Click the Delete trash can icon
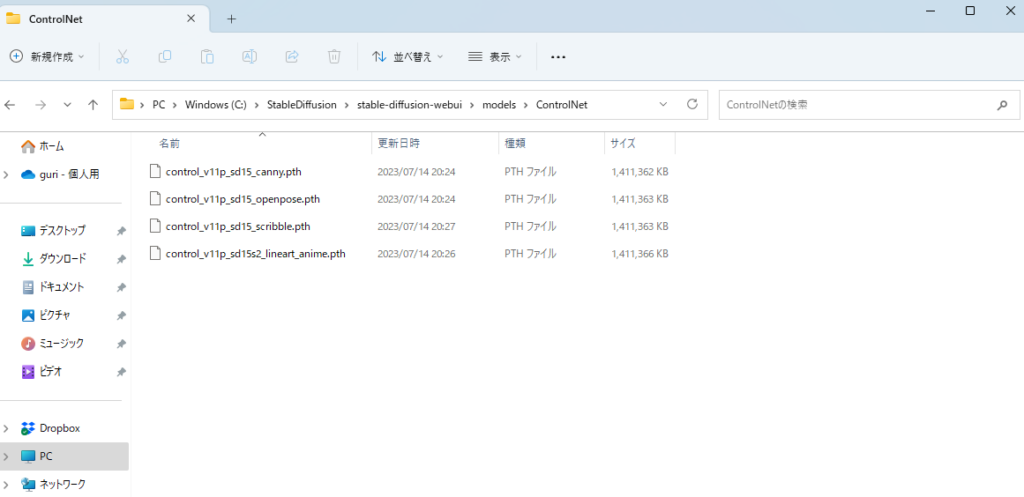 click(x=335, y=57)
